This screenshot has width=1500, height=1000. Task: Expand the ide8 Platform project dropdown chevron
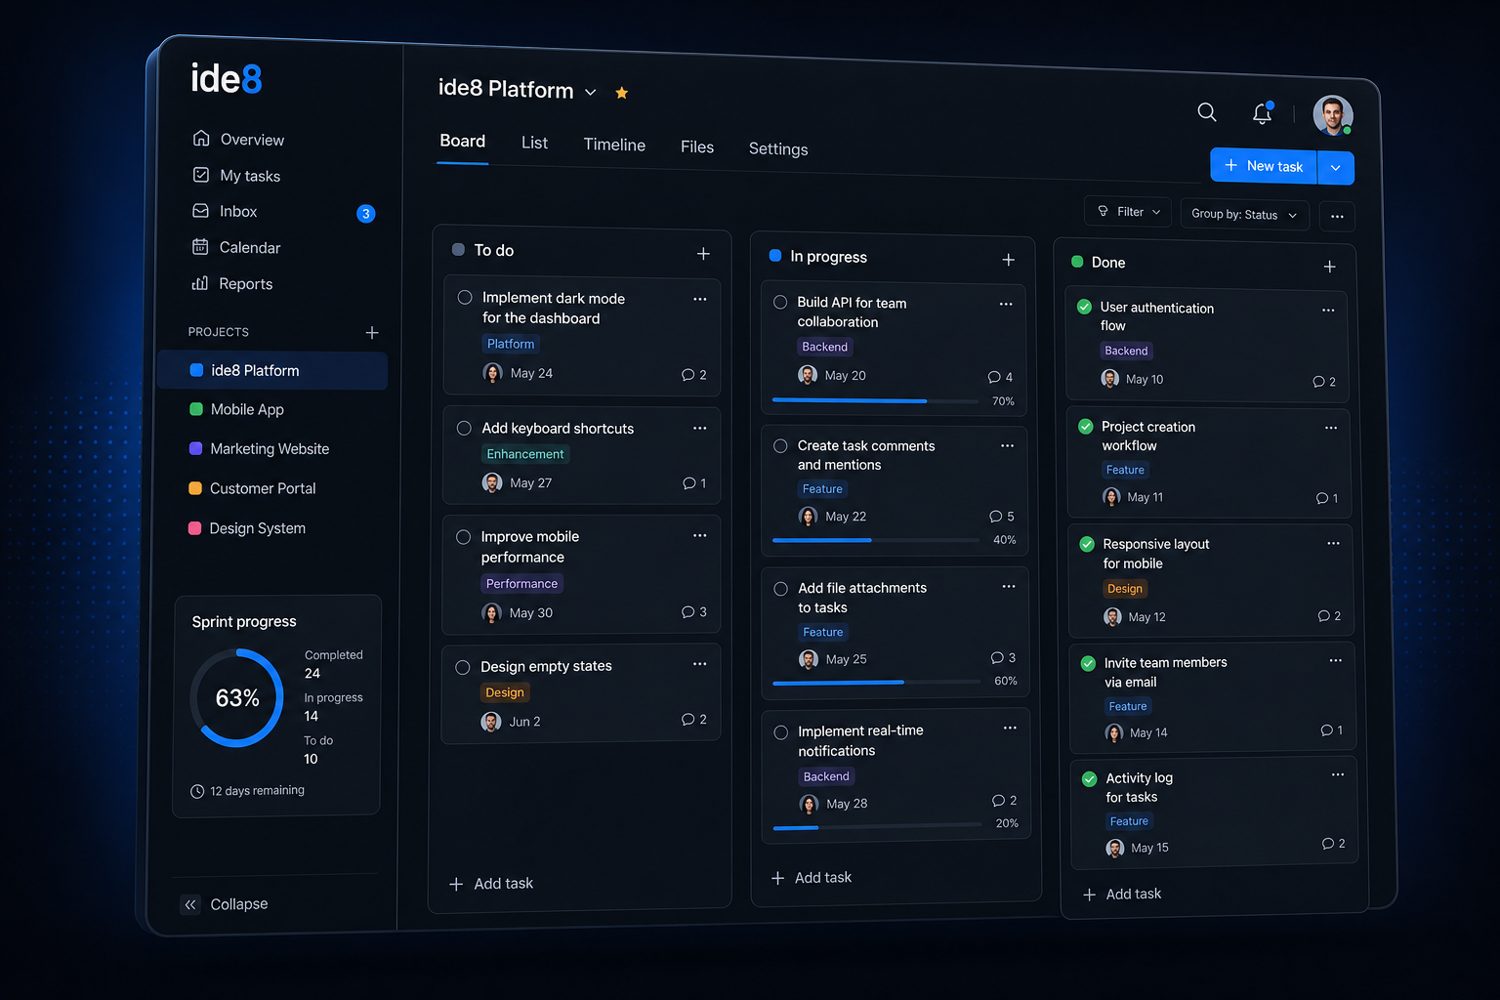pos(590,92)
